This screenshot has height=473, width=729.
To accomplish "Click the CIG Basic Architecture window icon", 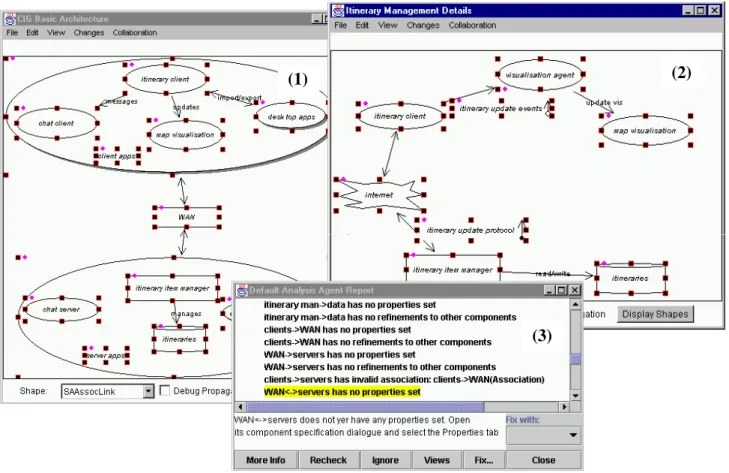I will (10, 19).
